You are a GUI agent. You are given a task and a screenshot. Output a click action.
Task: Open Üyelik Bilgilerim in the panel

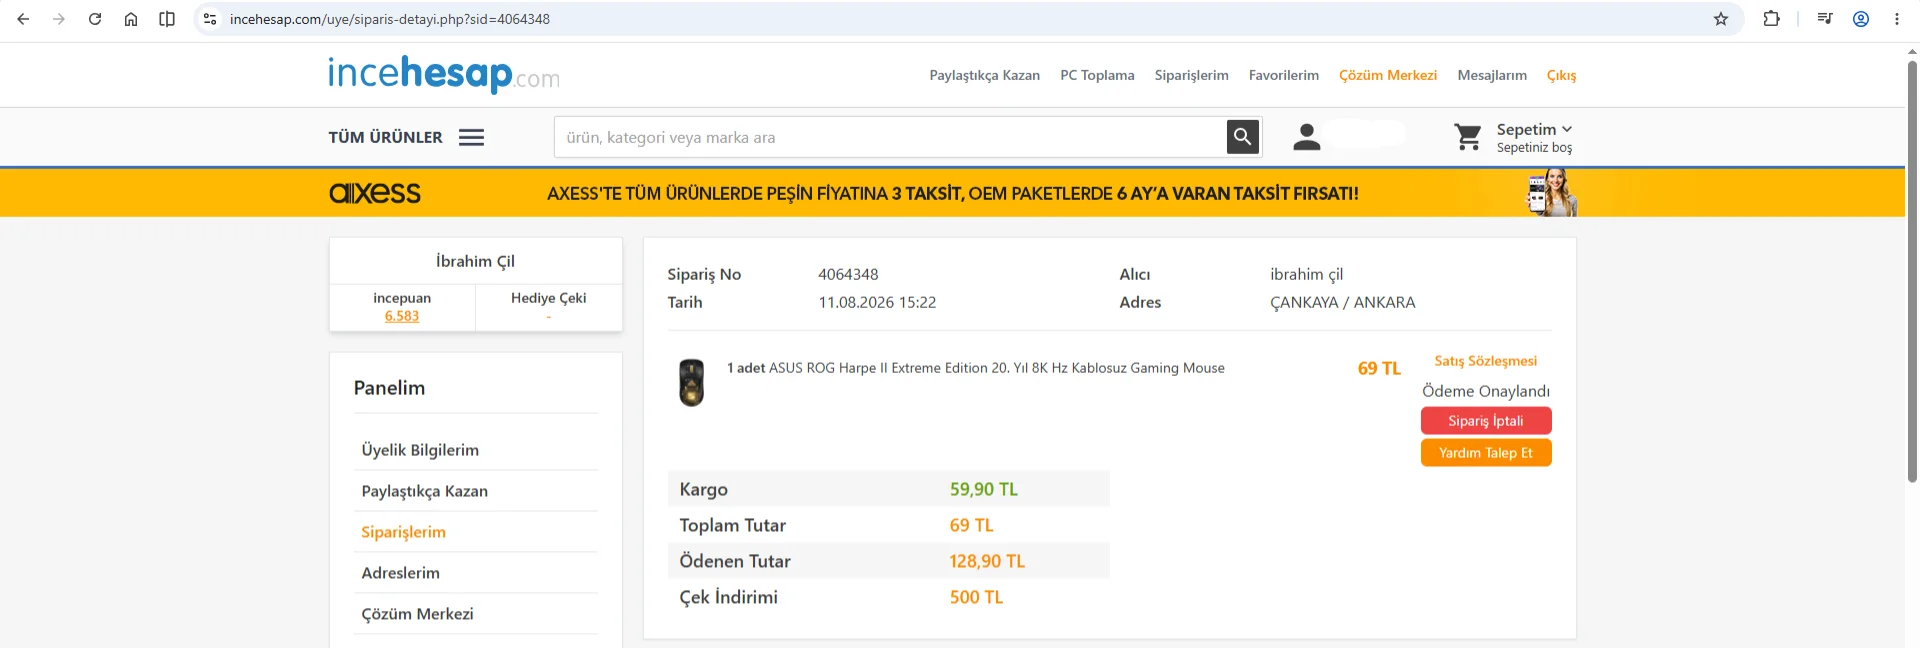coord(420,450)
